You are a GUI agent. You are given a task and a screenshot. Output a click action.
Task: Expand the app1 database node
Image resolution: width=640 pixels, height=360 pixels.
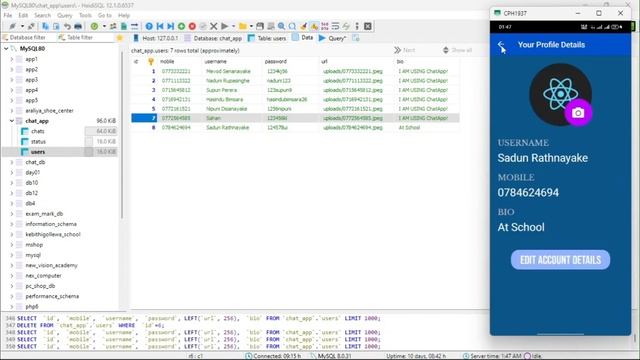pos(12,59)
